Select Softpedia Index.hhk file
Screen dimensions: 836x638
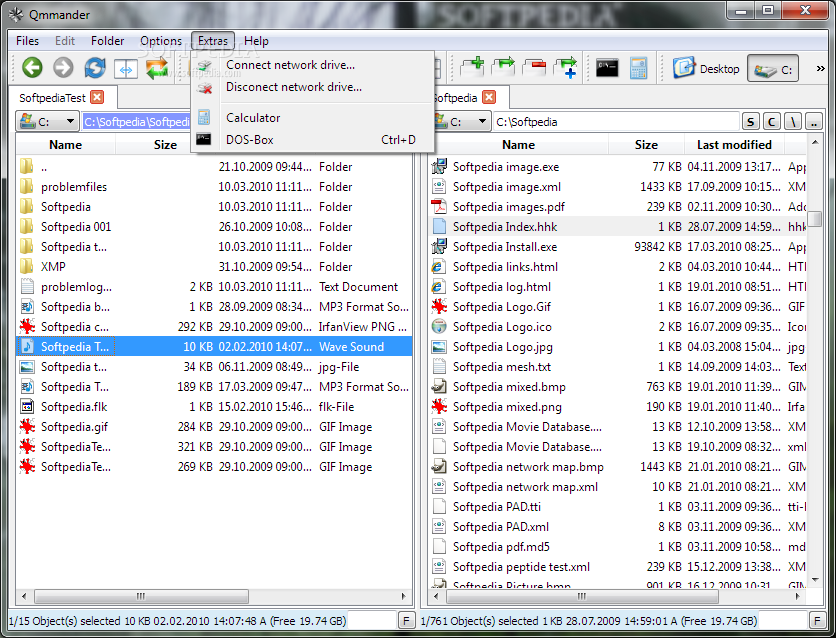click(505, 227)
